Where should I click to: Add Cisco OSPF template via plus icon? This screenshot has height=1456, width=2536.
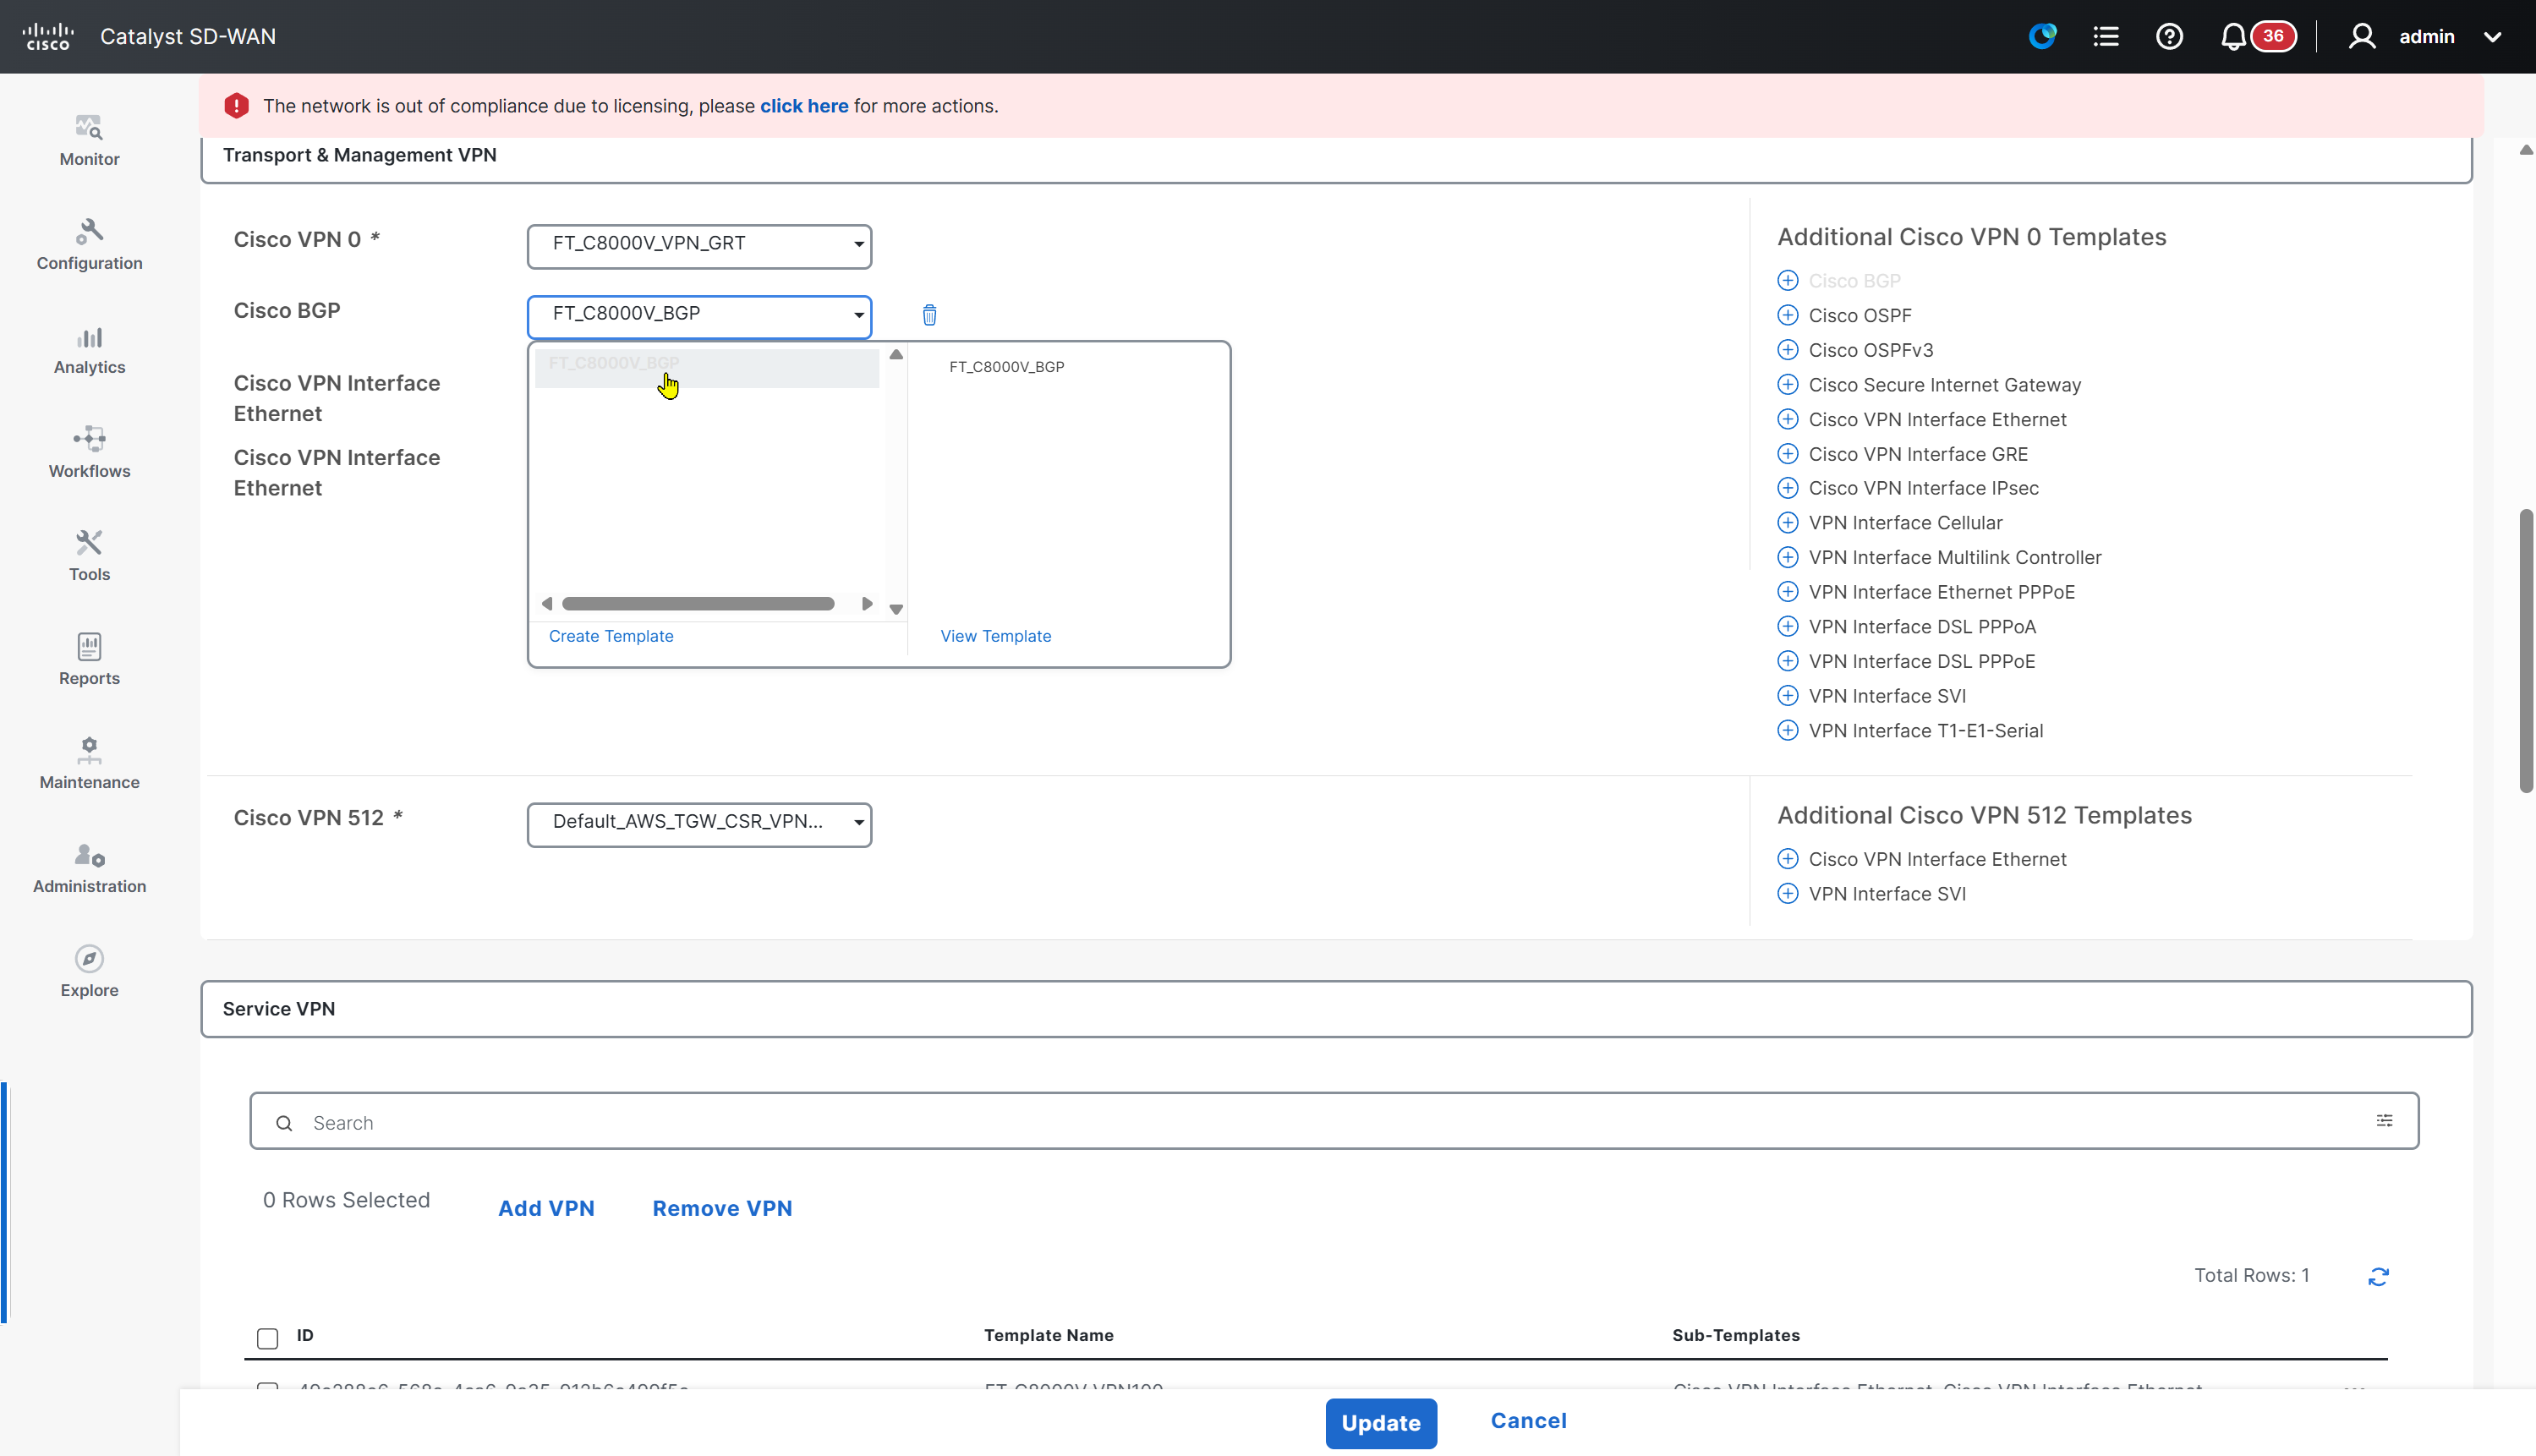coord(1788,315)
